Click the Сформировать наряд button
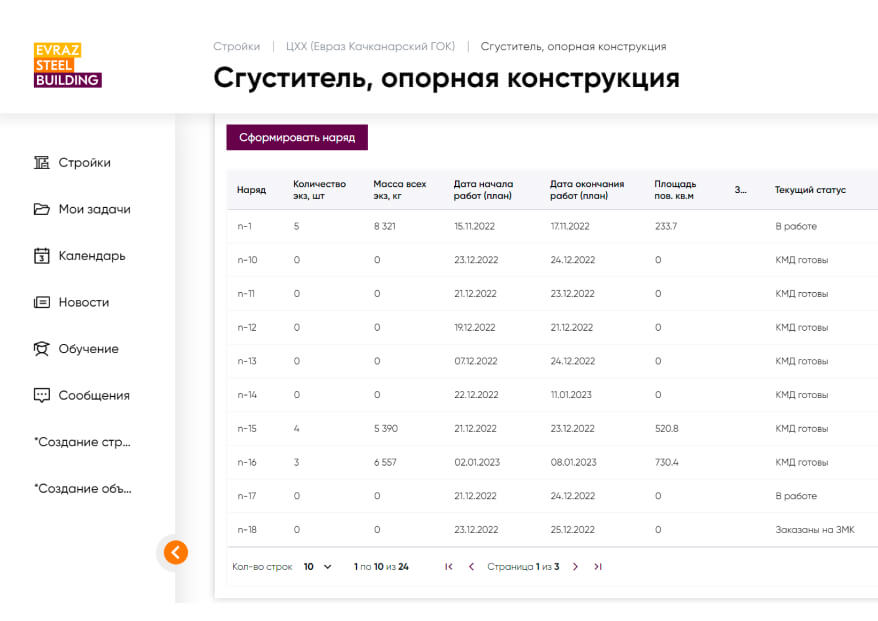 [x=297, y=137]
